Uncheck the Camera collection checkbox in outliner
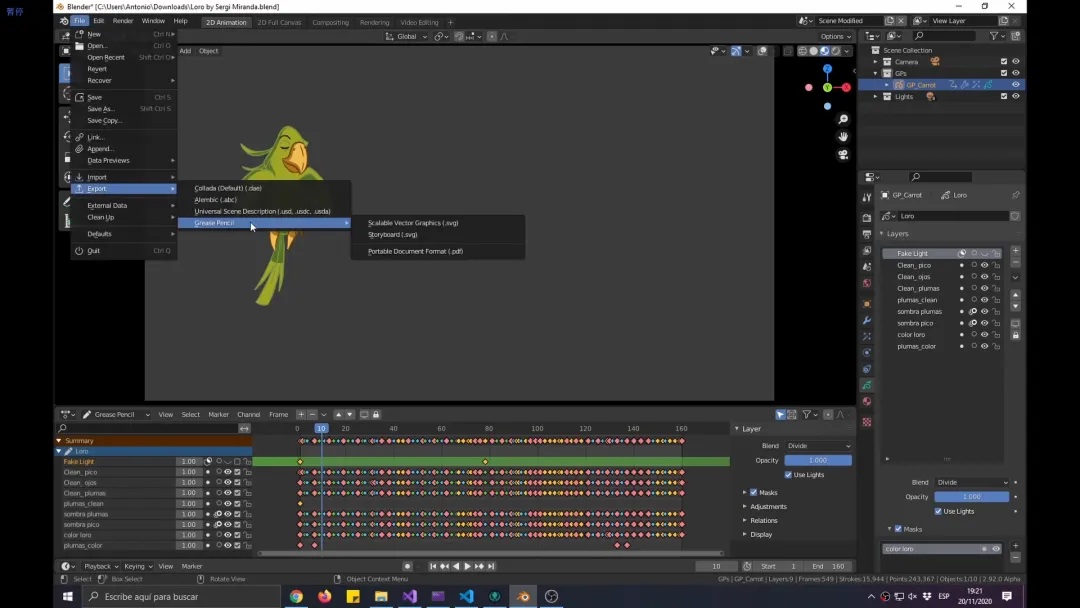This screenshot has height=608, width=1080. tap(1004, 61)
